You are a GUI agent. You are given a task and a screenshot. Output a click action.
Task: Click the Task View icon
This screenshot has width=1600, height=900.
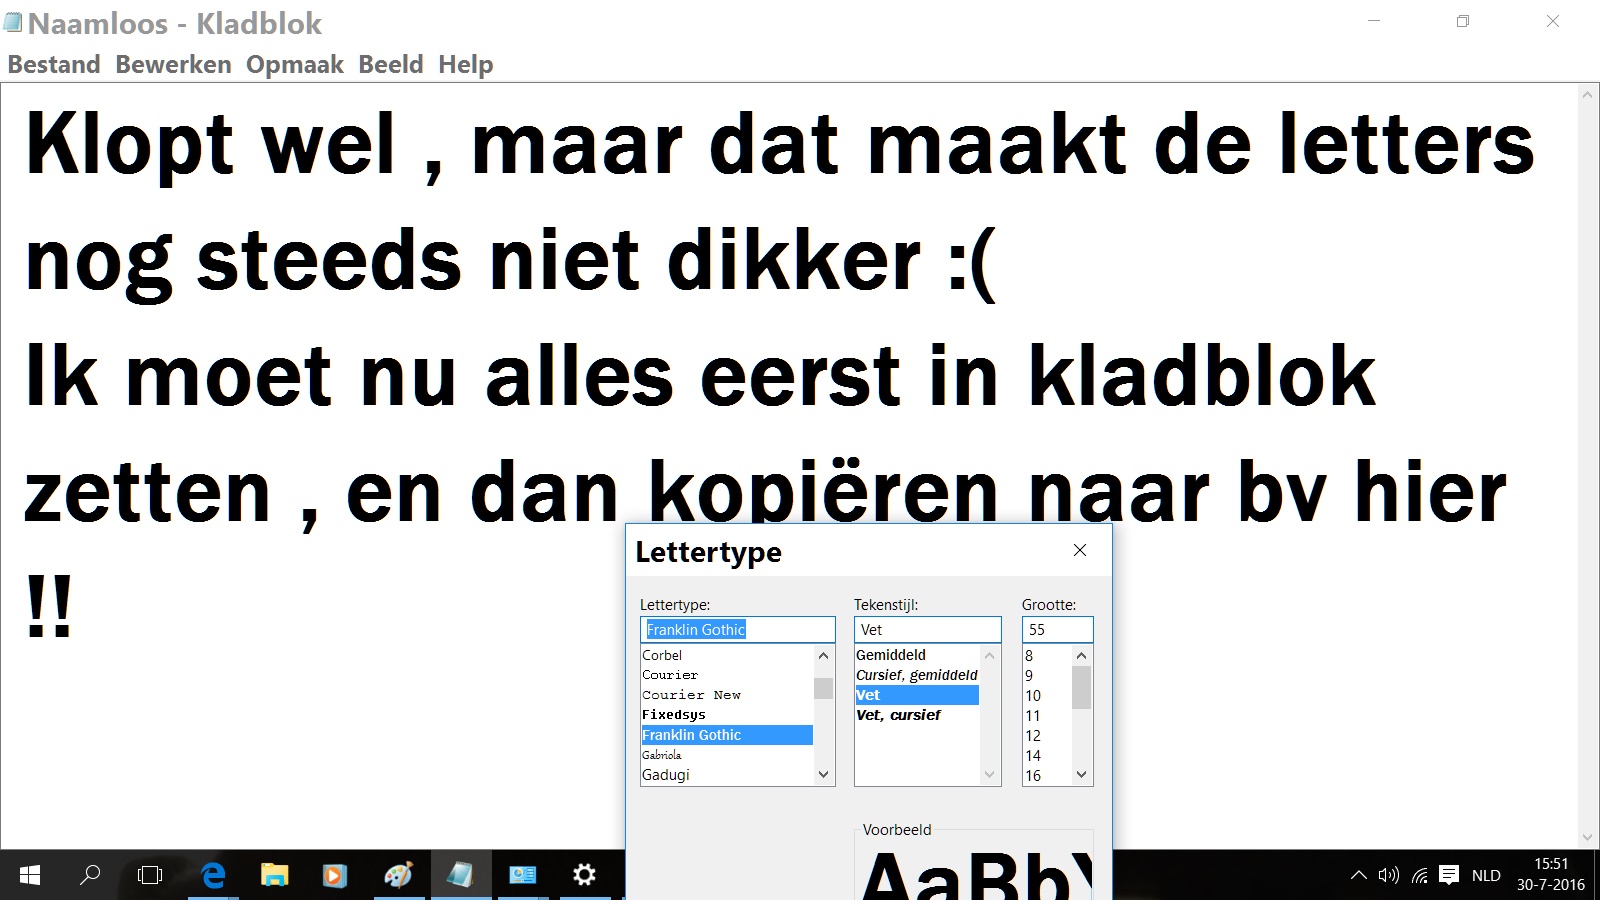pos(150,876)
